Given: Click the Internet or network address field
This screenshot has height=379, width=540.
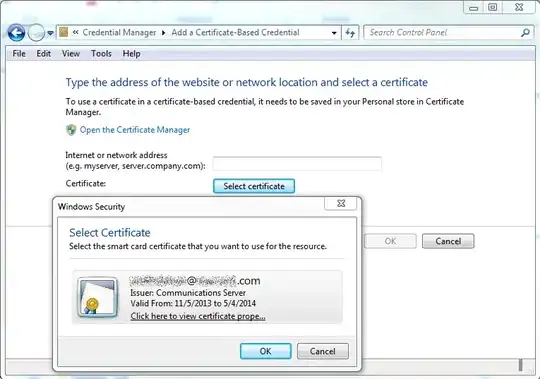Looking at the screenshot, I should (297, 163).
